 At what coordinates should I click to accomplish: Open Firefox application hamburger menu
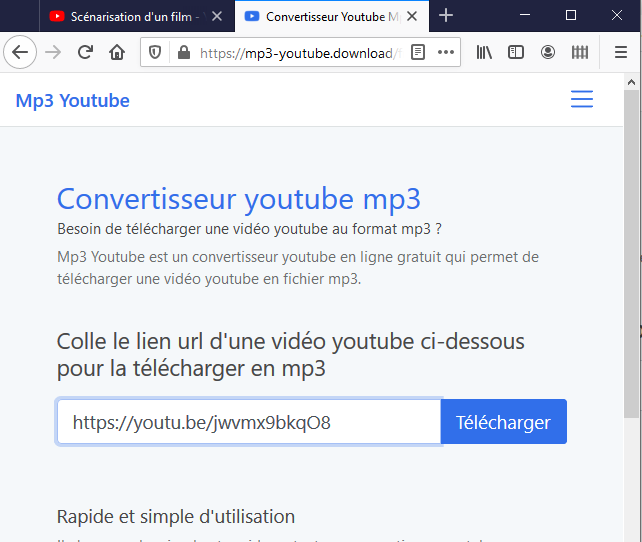(x=621, y=52)
